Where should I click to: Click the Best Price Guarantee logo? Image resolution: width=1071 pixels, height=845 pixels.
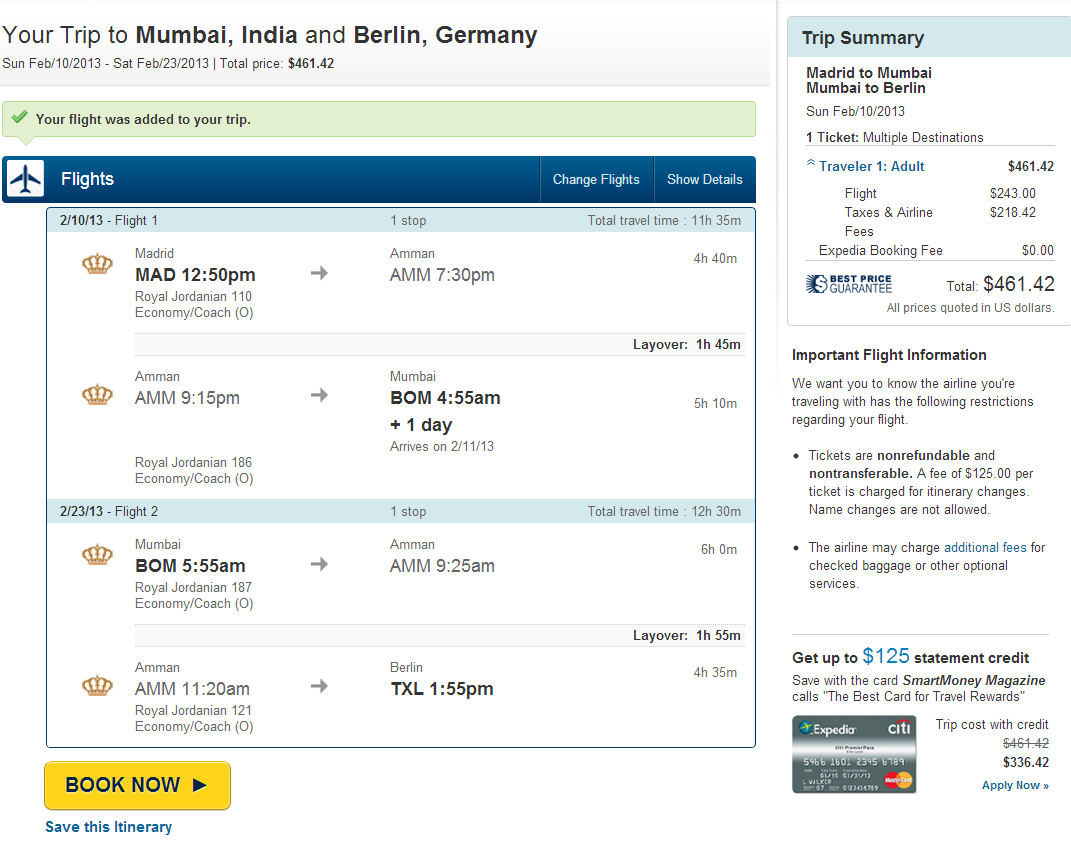point(849,284)
